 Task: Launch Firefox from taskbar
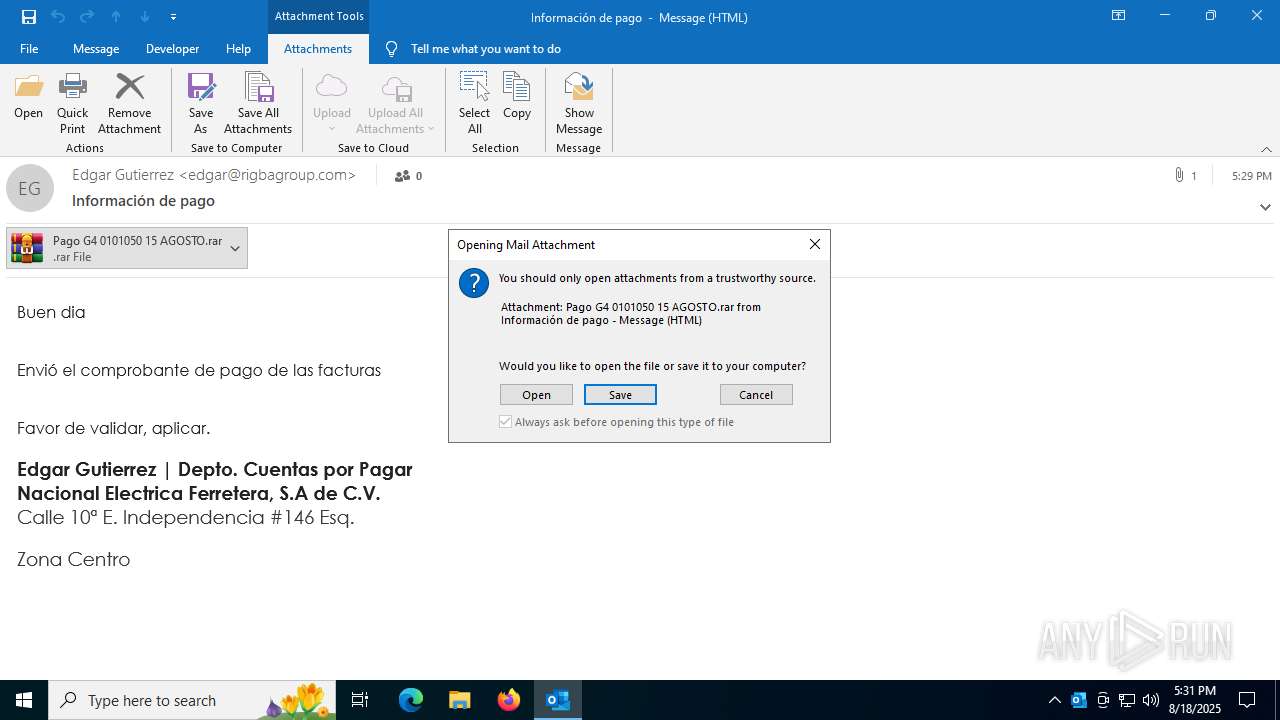pyautogui.click(x=509, y=700)
